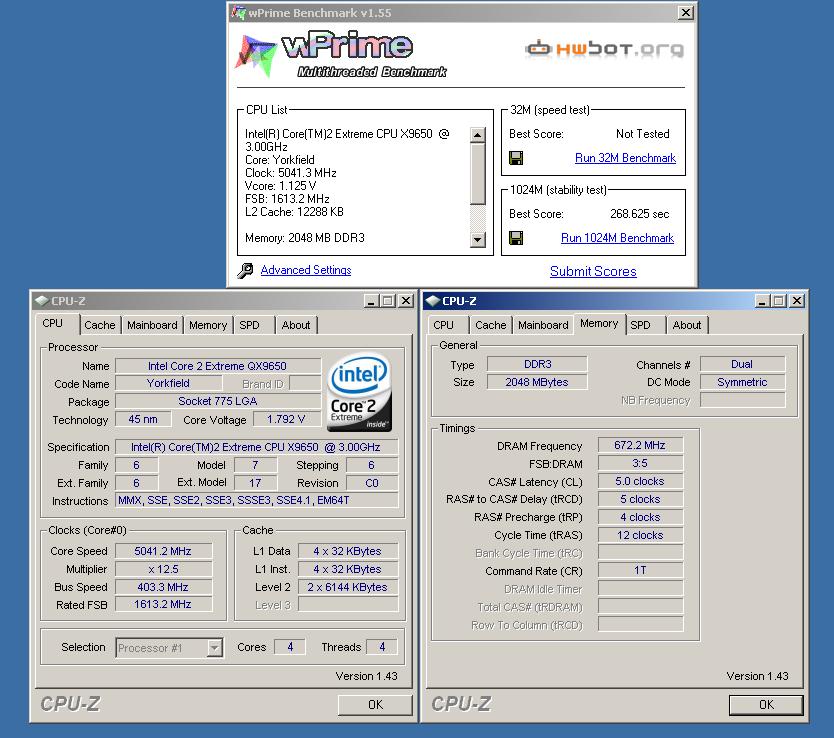This screenshot has height=738, width=834.
Task: Select Memory tab in right CPU-Z window
Action: tap(599, 323)
